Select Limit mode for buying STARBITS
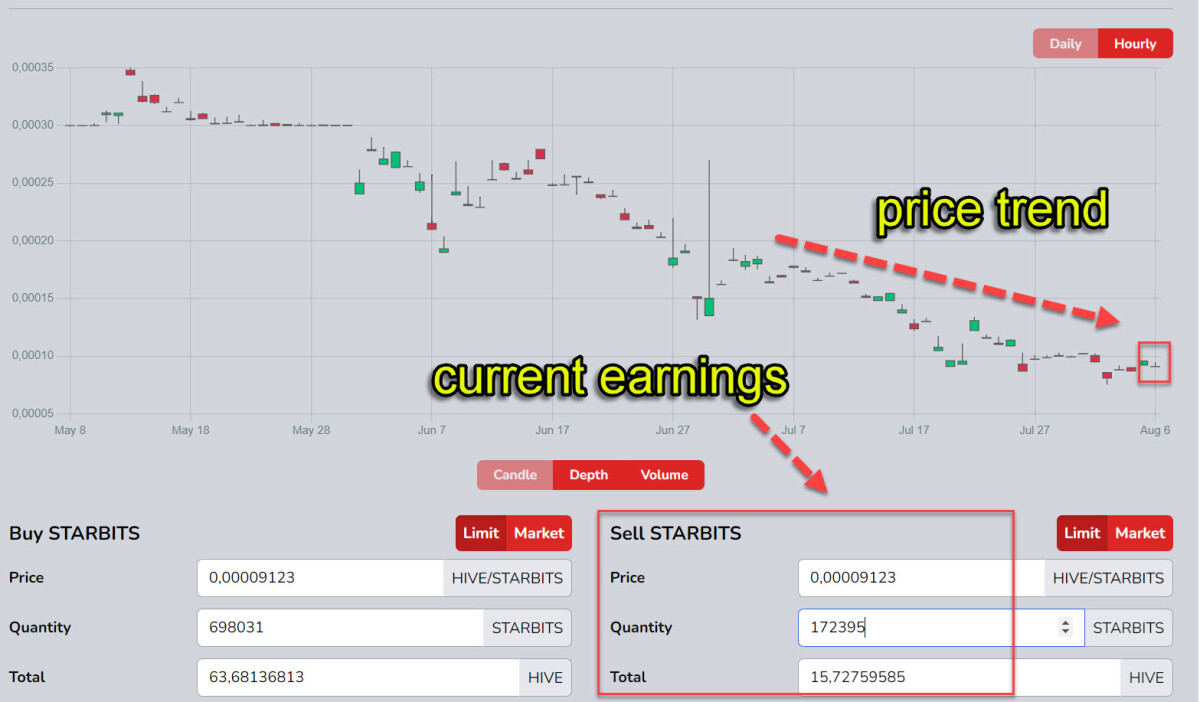The width and height of the screenshot is (1200, 702). pos(481,533)
